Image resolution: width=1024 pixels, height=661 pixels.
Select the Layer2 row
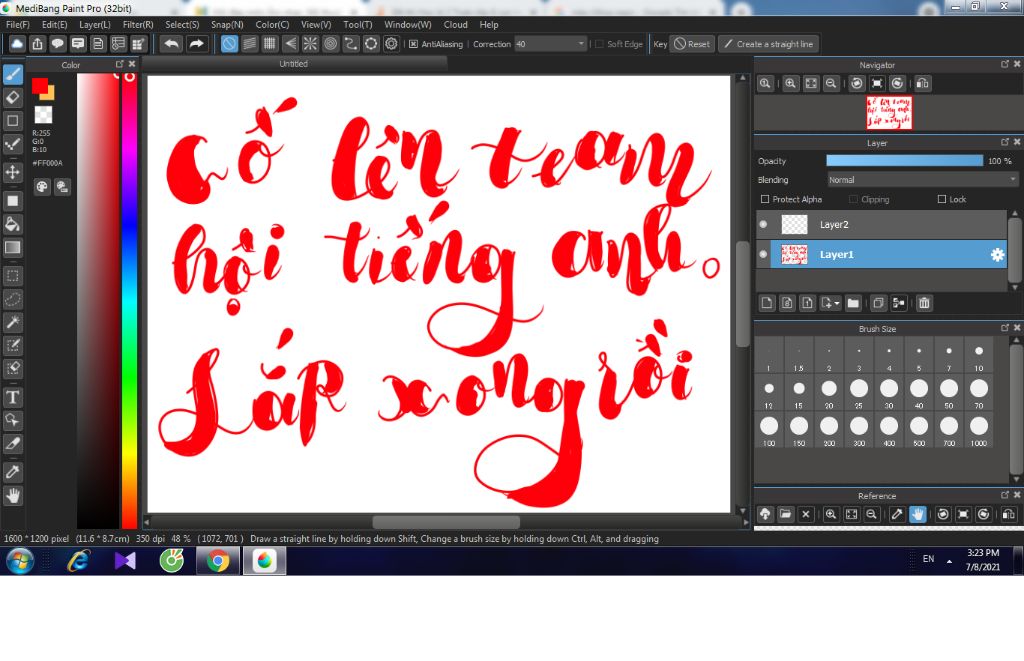[x=882, y=225]
